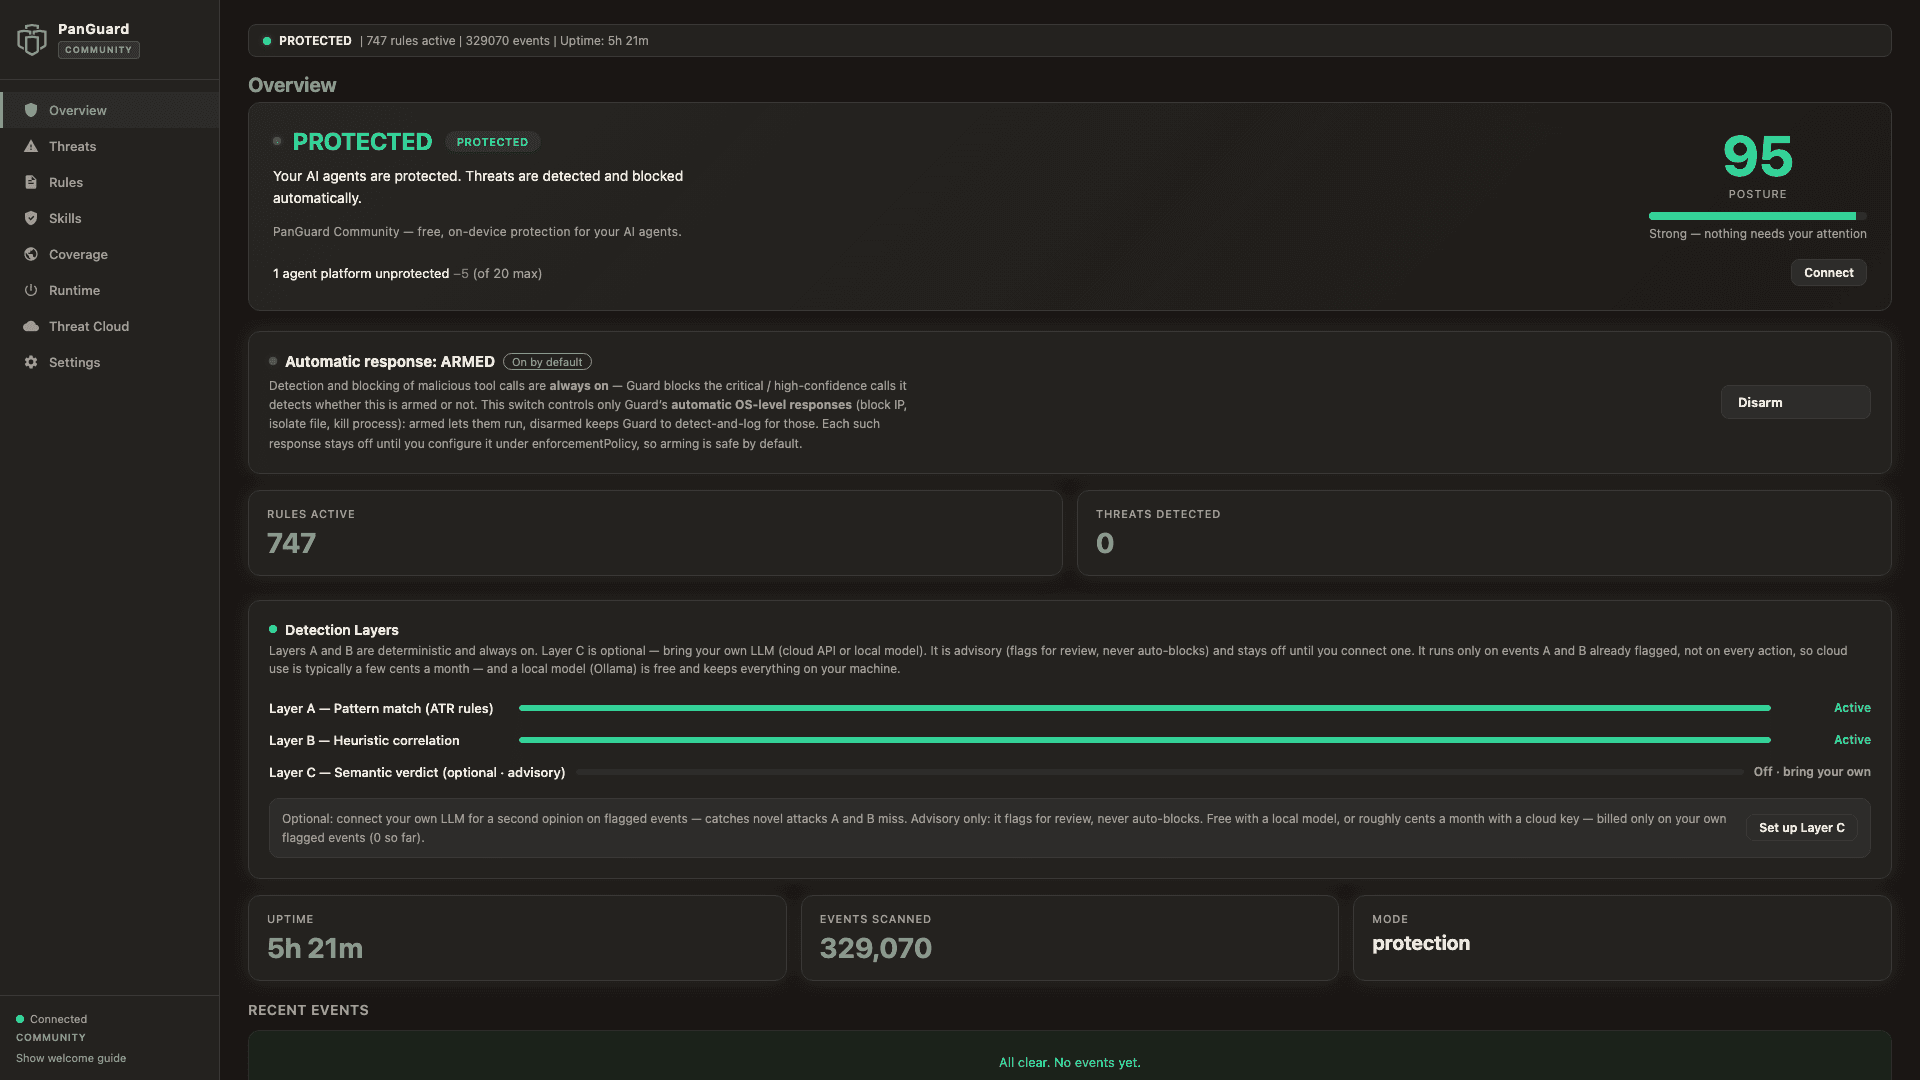Click the Detection Layers heading
Viewport: 1920px width, 1080px height.
342,630
